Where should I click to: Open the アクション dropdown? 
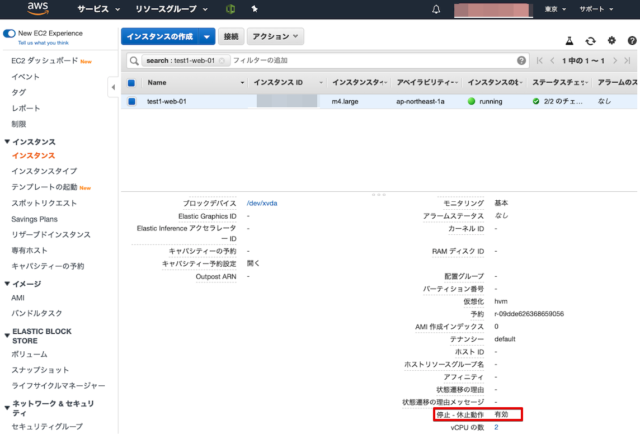pyautogui.click(x=275, y=37)
